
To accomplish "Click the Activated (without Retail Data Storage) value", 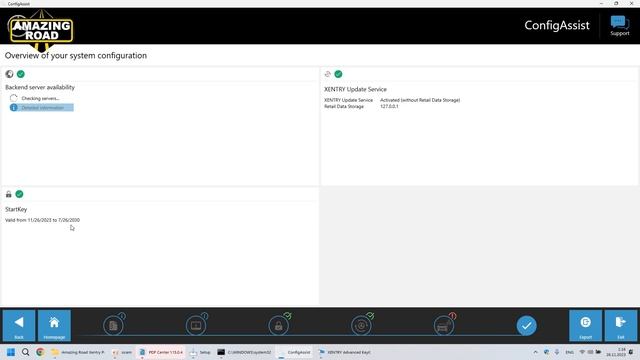I will coord(420,100).
